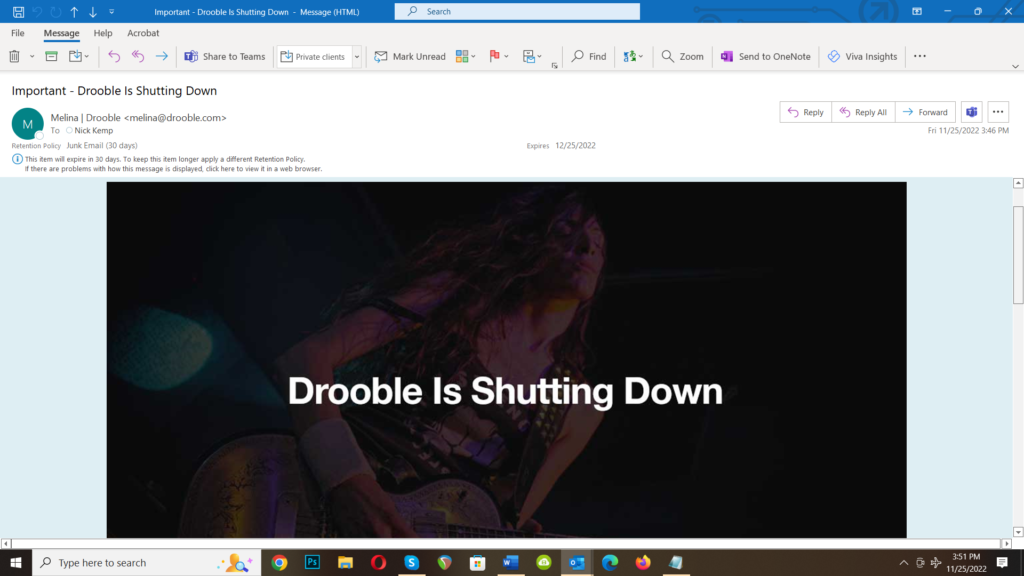Screen dimensions: 1024x576
Task: Click vertical scrollbar down arrow
Action: [1017, 532]
